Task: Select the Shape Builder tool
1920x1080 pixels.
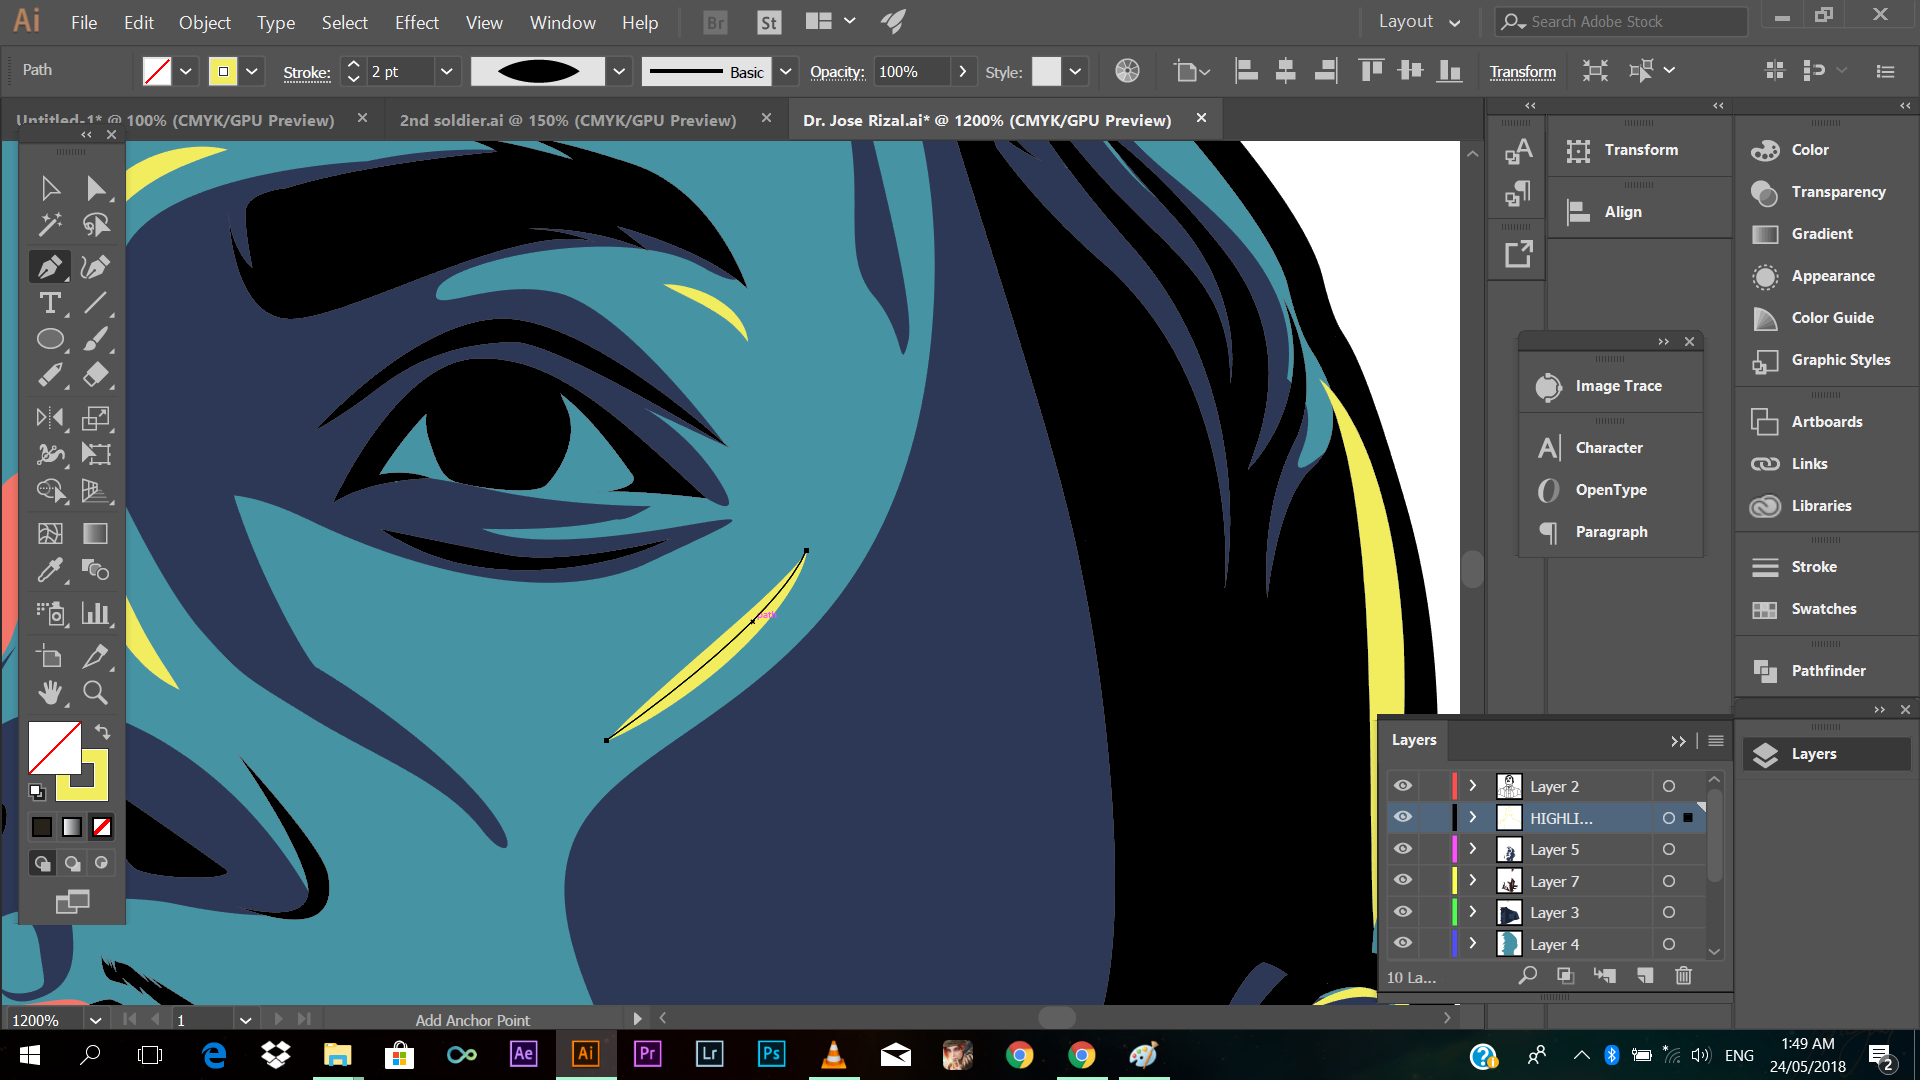Action: click(x=50, y=490)
